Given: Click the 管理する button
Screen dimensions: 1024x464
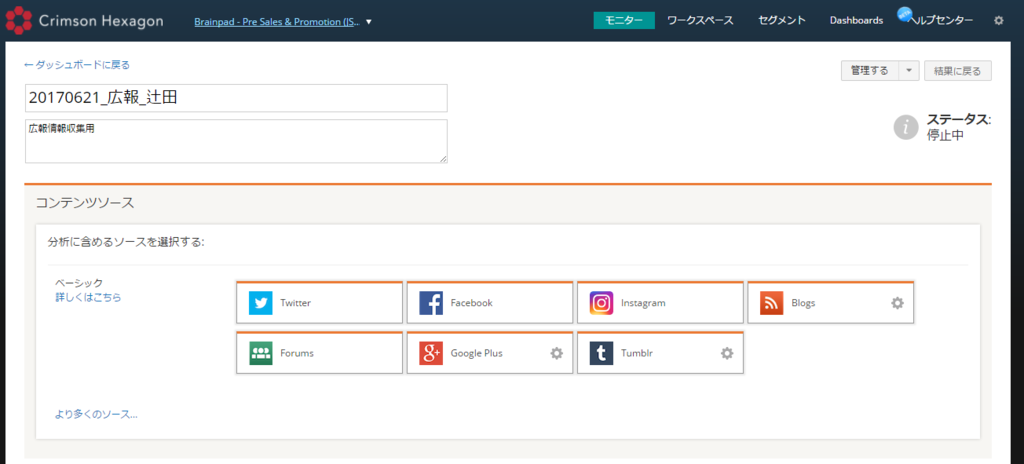Looking at the screenshot, I should [x=870, y=71].
